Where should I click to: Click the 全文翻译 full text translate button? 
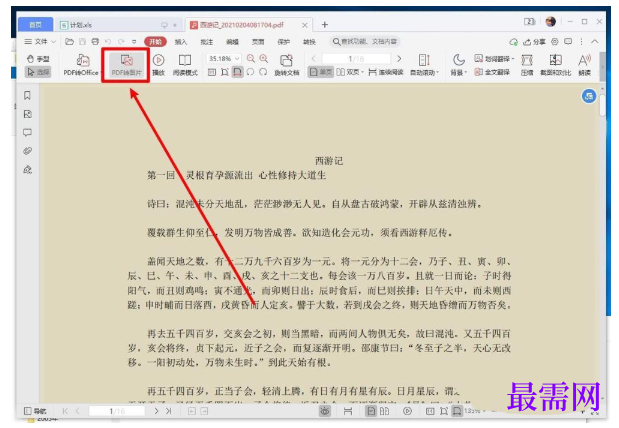click(x=492, y=72)
